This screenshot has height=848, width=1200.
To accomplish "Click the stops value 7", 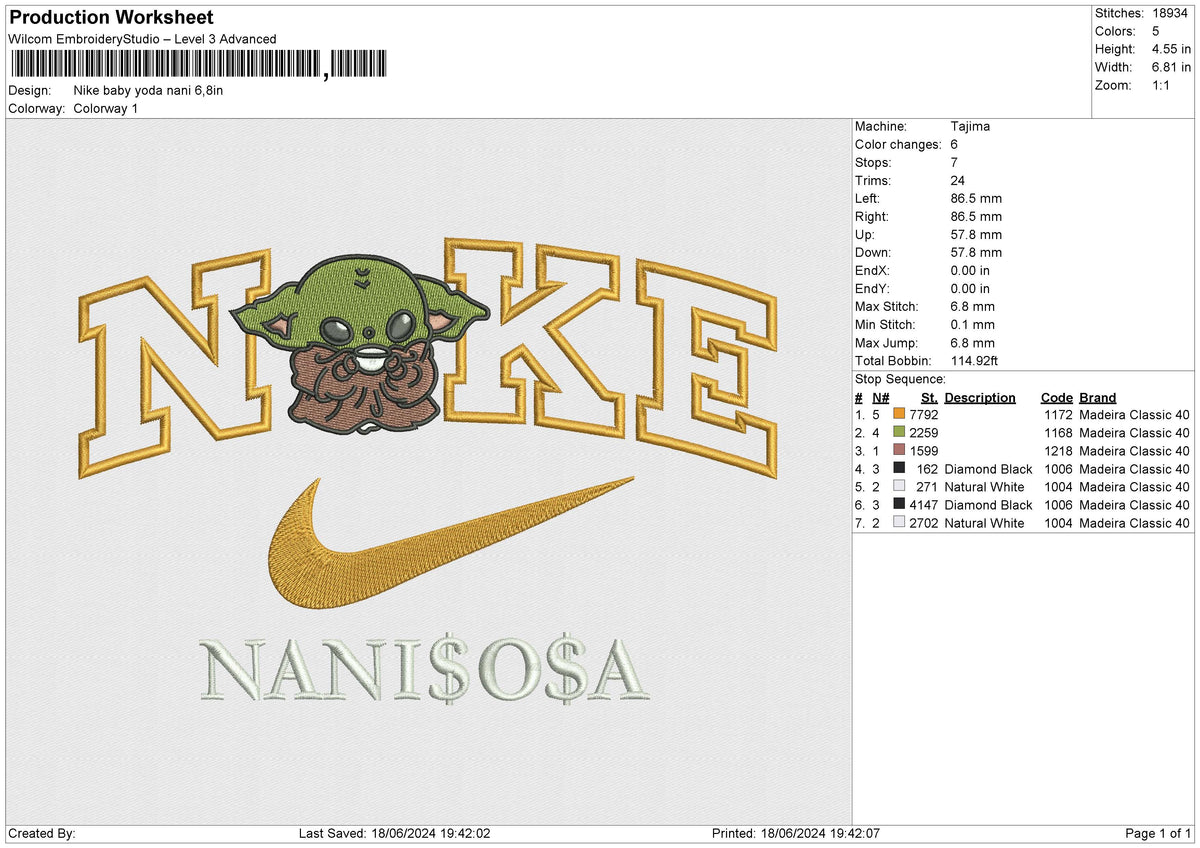I will [954, 163].
